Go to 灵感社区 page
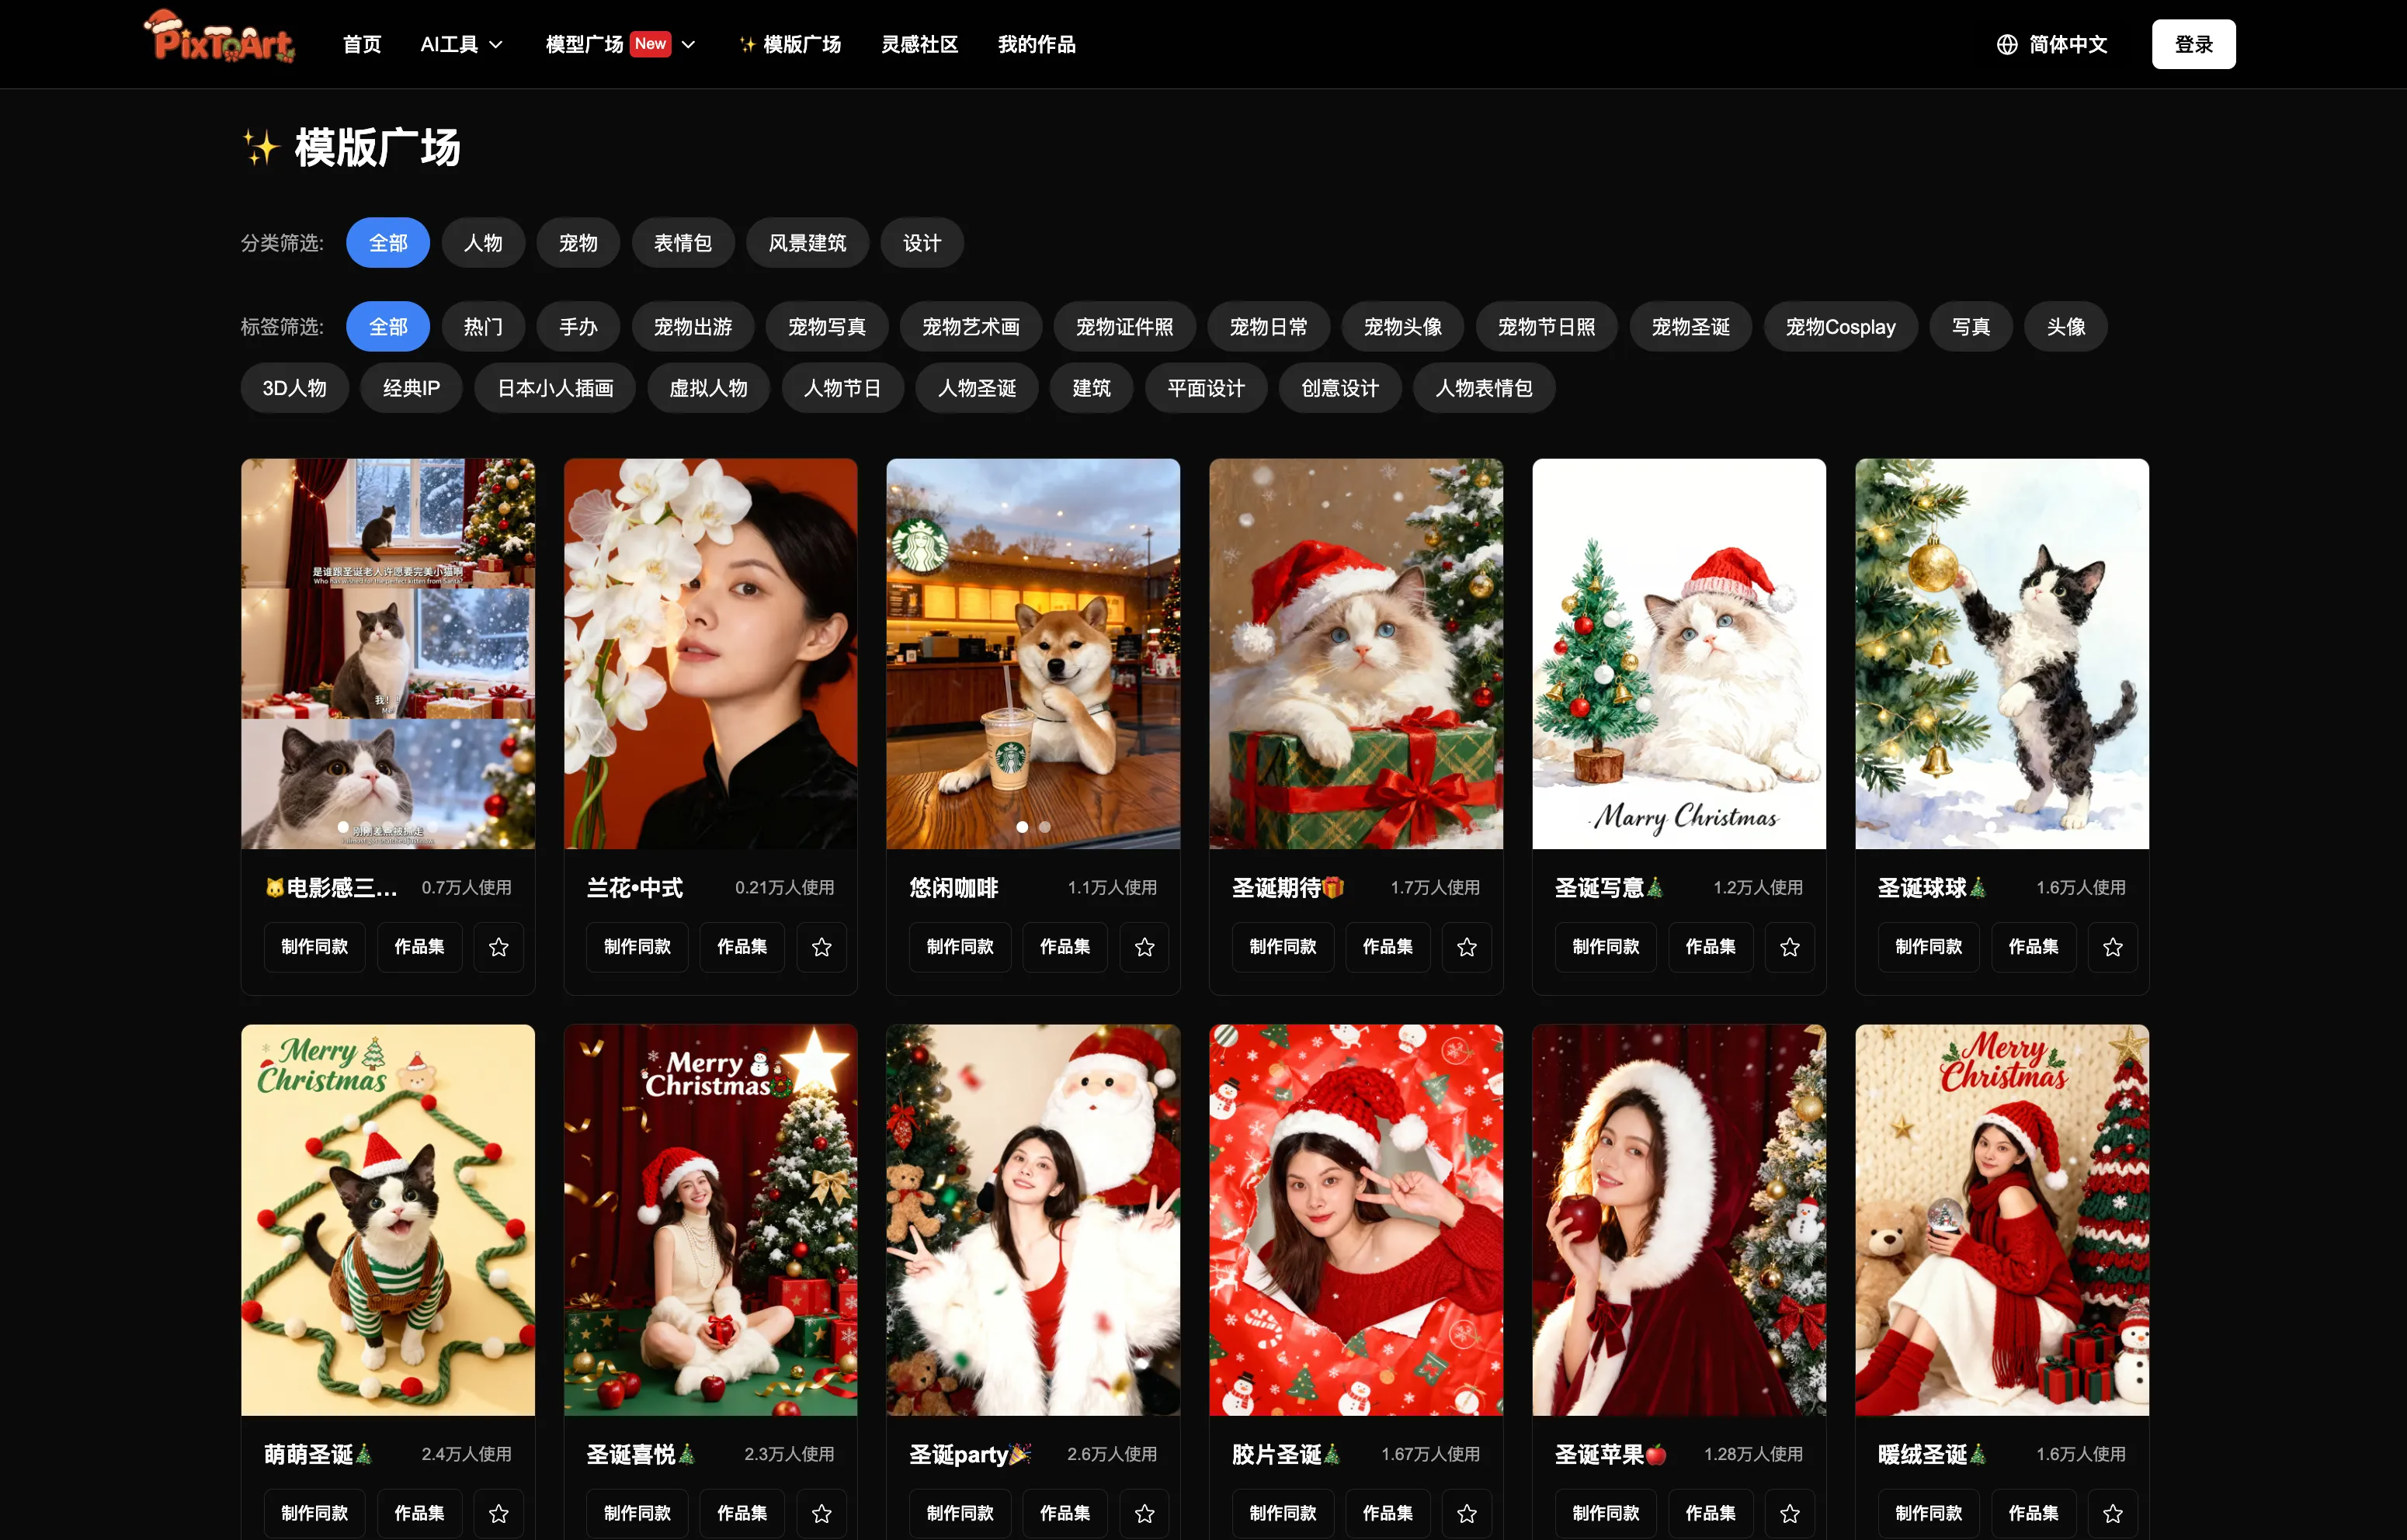Viewport: 2407px width, 1540px height. (919, 44)
